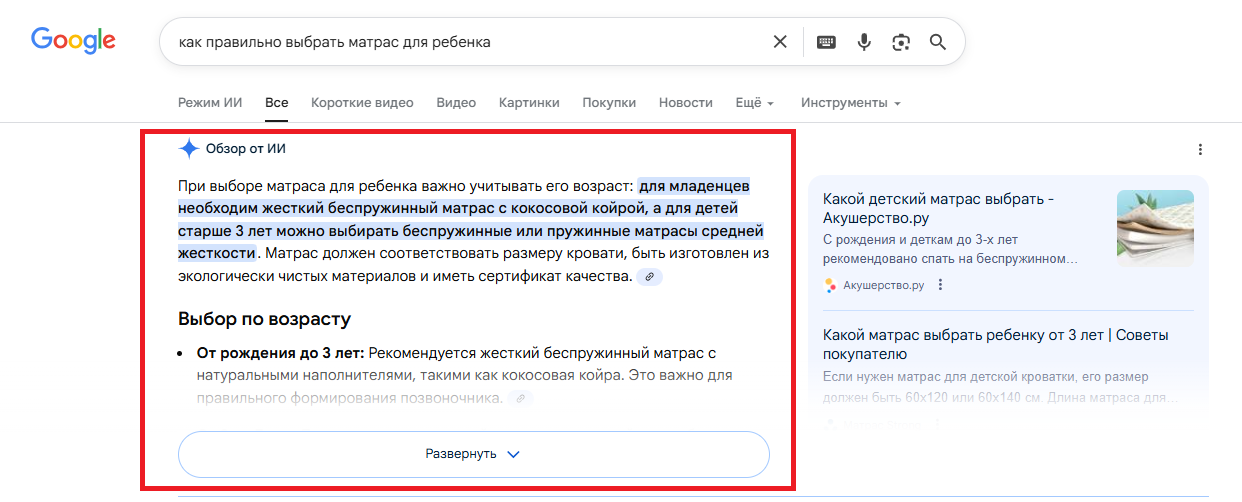Screen dimensions: 1242x502
Task: Open the Короткие видео tab
Action: tap(362, 103)
